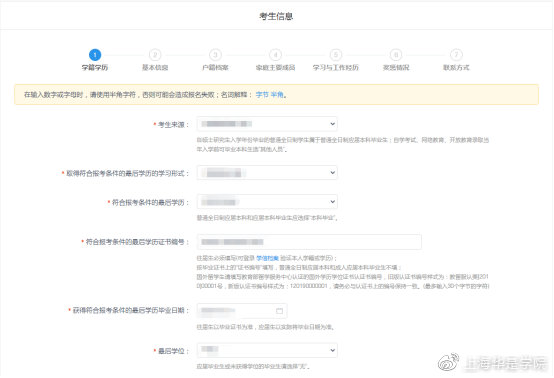Open the 半角 explanation link

pos(277,95)
